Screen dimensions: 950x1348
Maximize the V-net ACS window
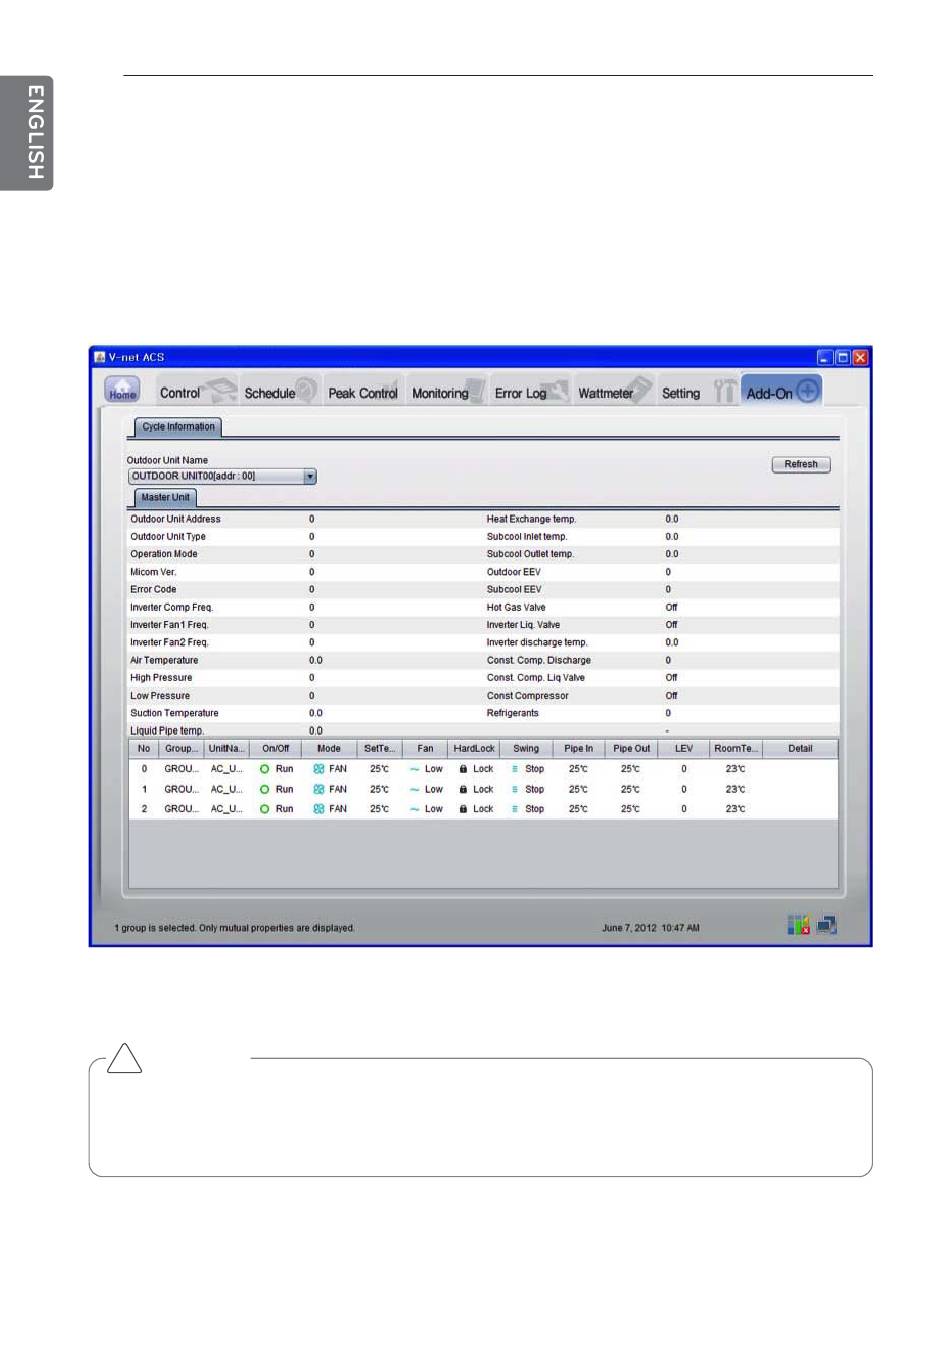pos(843,357)
